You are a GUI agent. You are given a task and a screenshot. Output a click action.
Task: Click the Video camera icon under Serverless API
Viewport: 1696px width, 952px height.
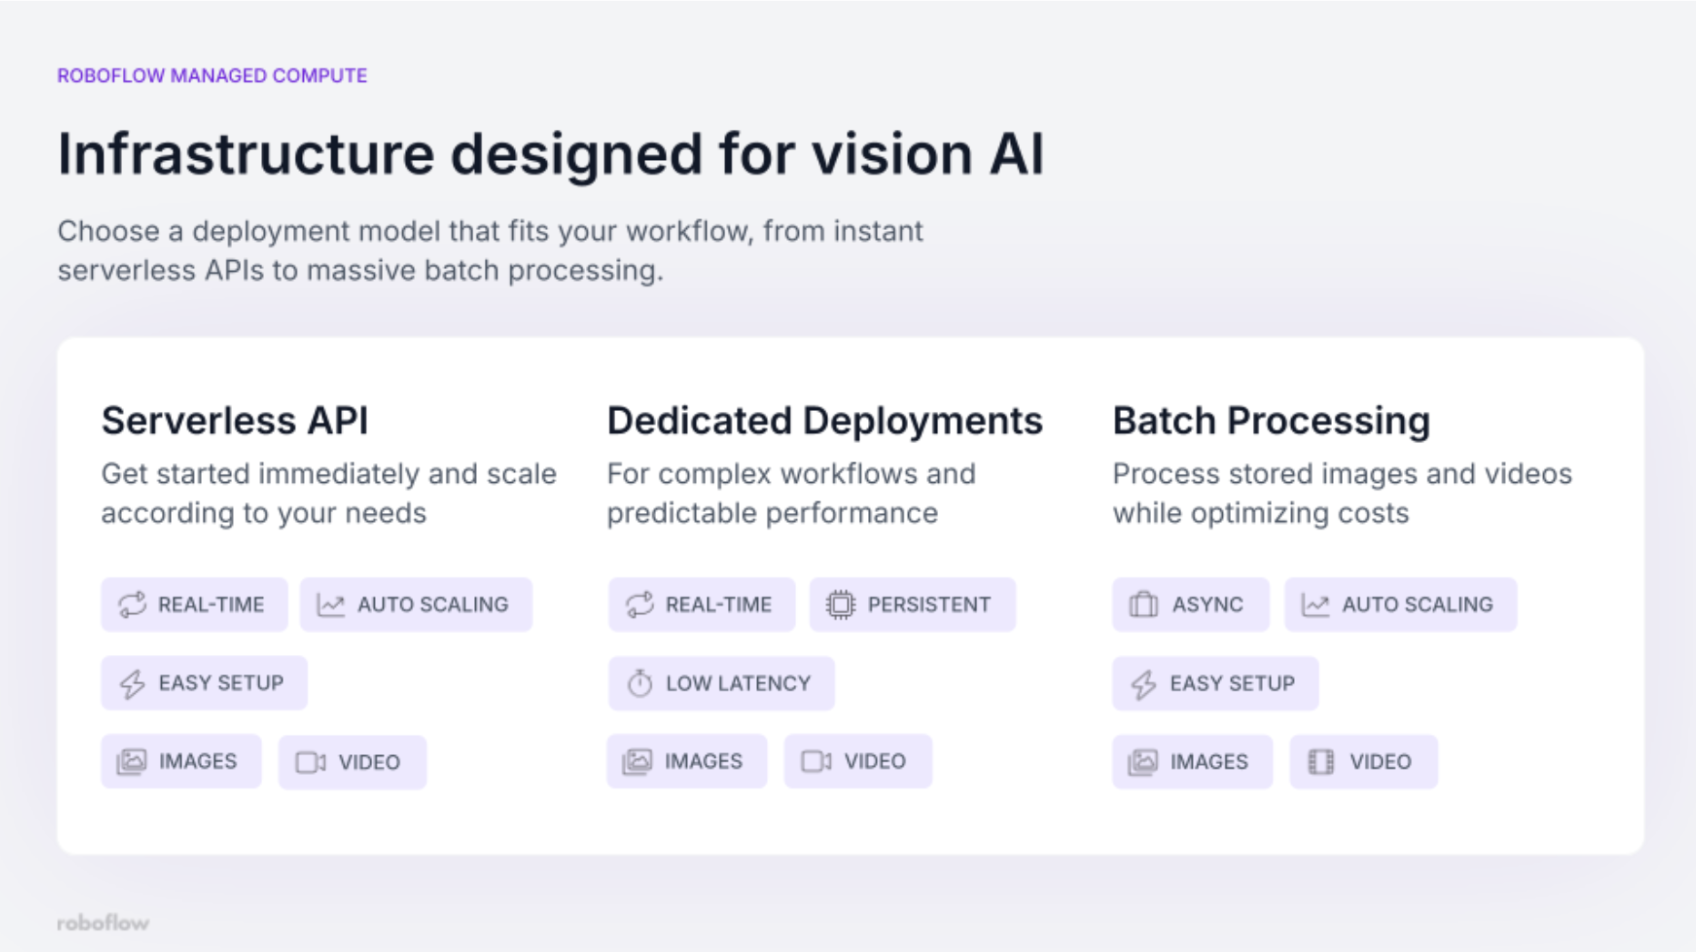click(x=311, y=762)
